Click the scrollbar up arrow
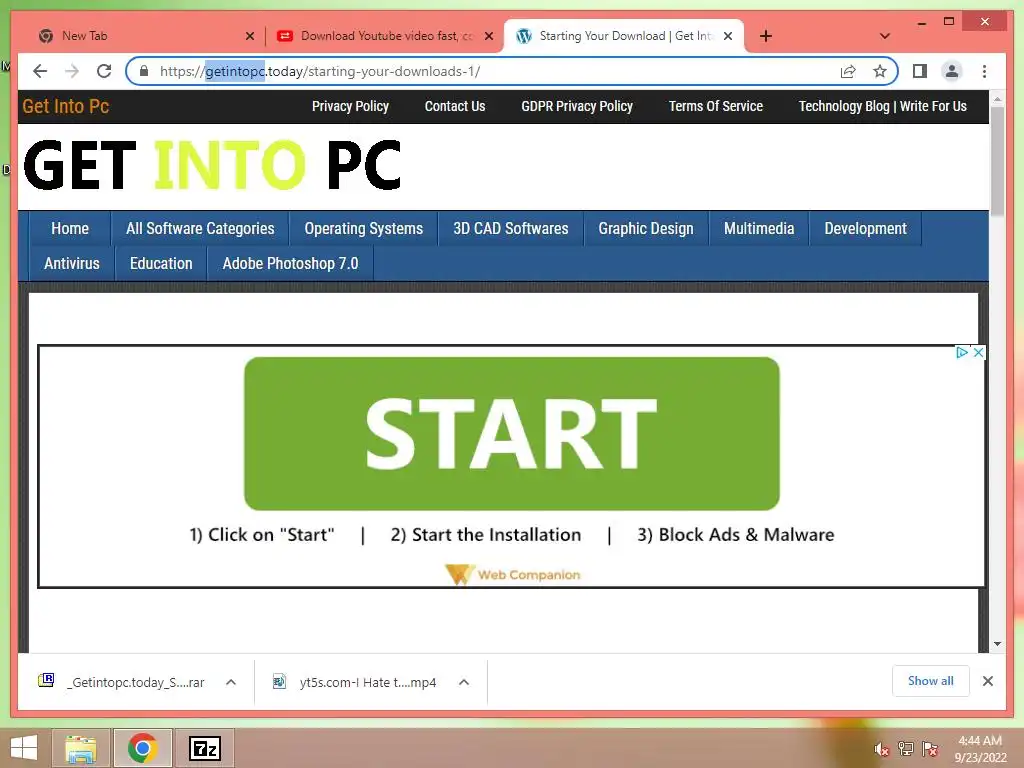1024x768 pixels. tap(997, 99)
